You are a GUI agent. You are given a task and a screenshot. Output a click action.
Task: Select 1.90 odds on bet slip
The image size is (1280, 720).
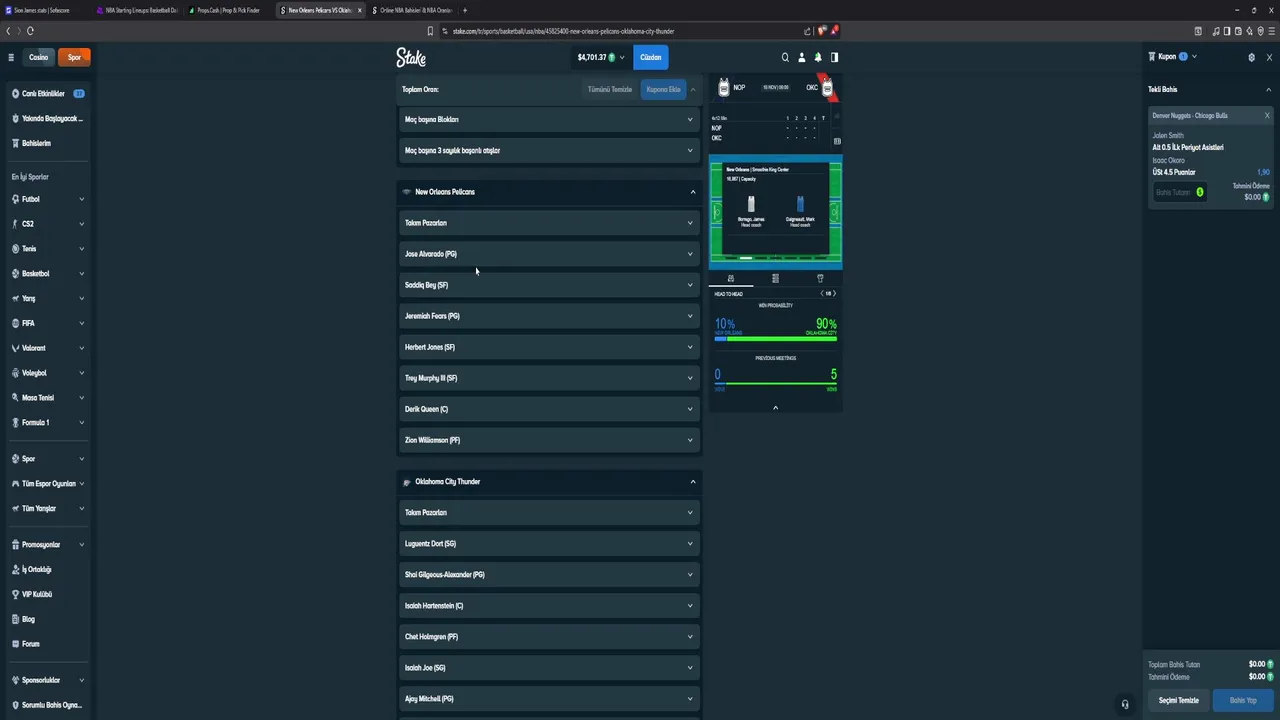[x=1263, y=172]
